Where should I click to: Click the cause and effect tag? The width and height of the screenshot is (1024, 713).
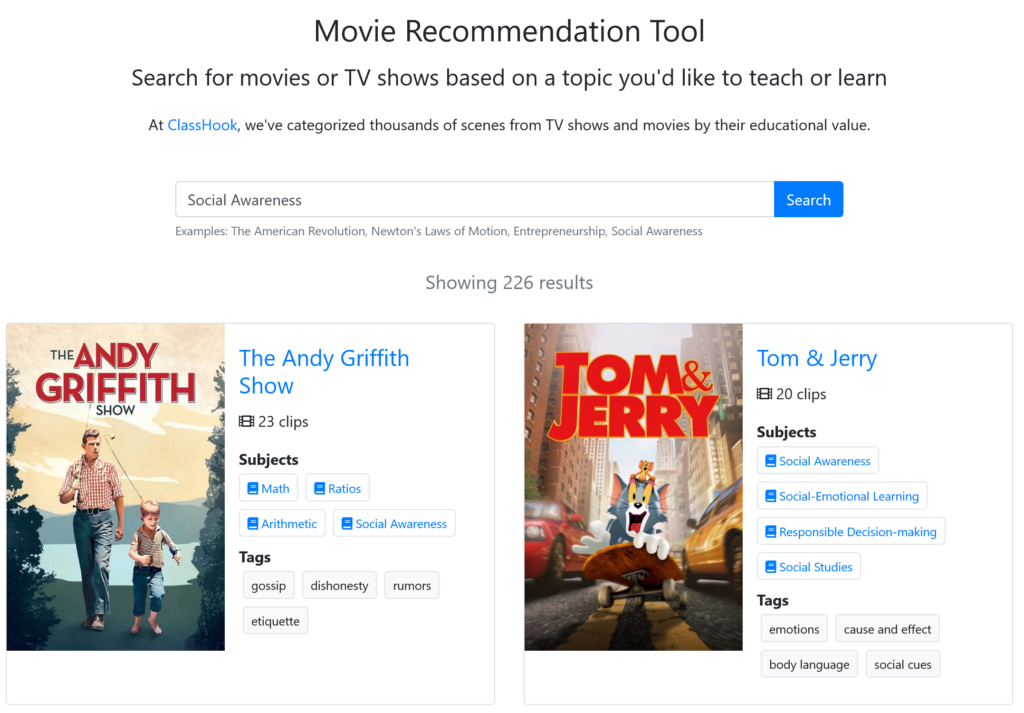[887, 628]
